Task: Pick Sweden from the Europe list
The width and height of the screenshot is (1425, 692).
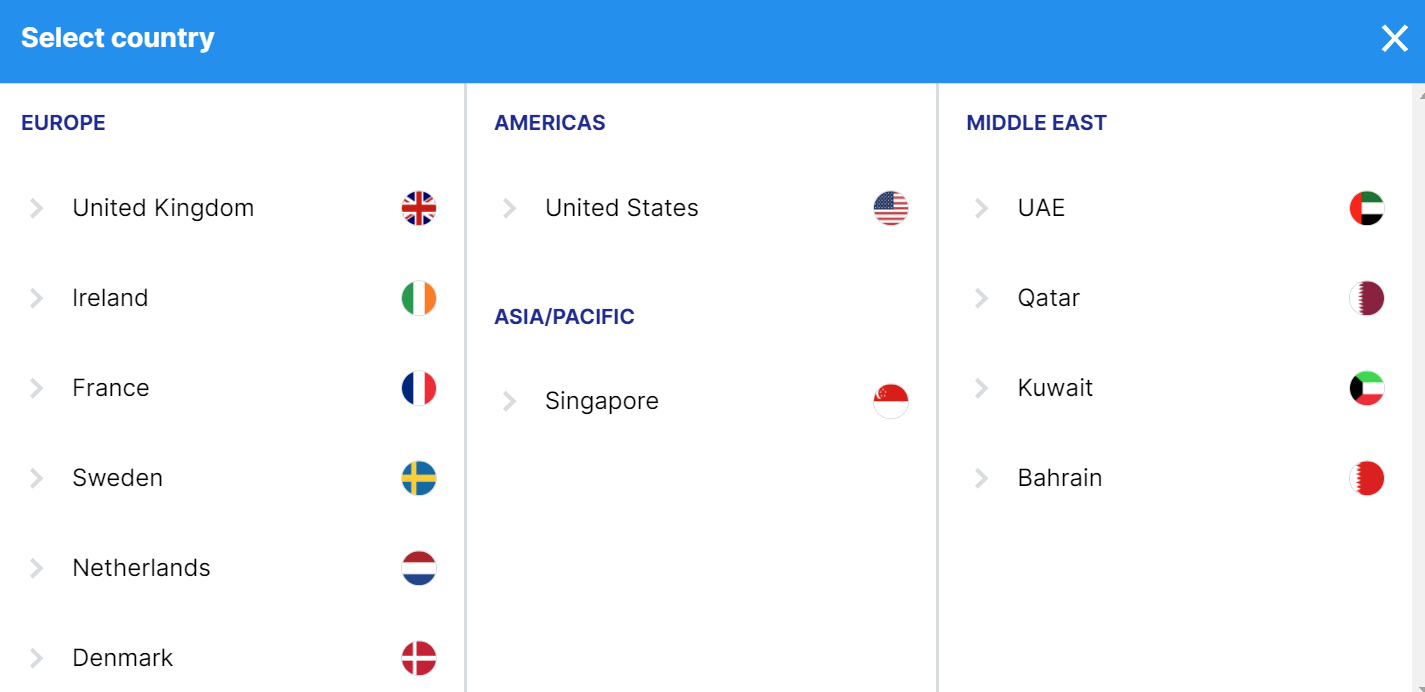Action: click(117, 478)
